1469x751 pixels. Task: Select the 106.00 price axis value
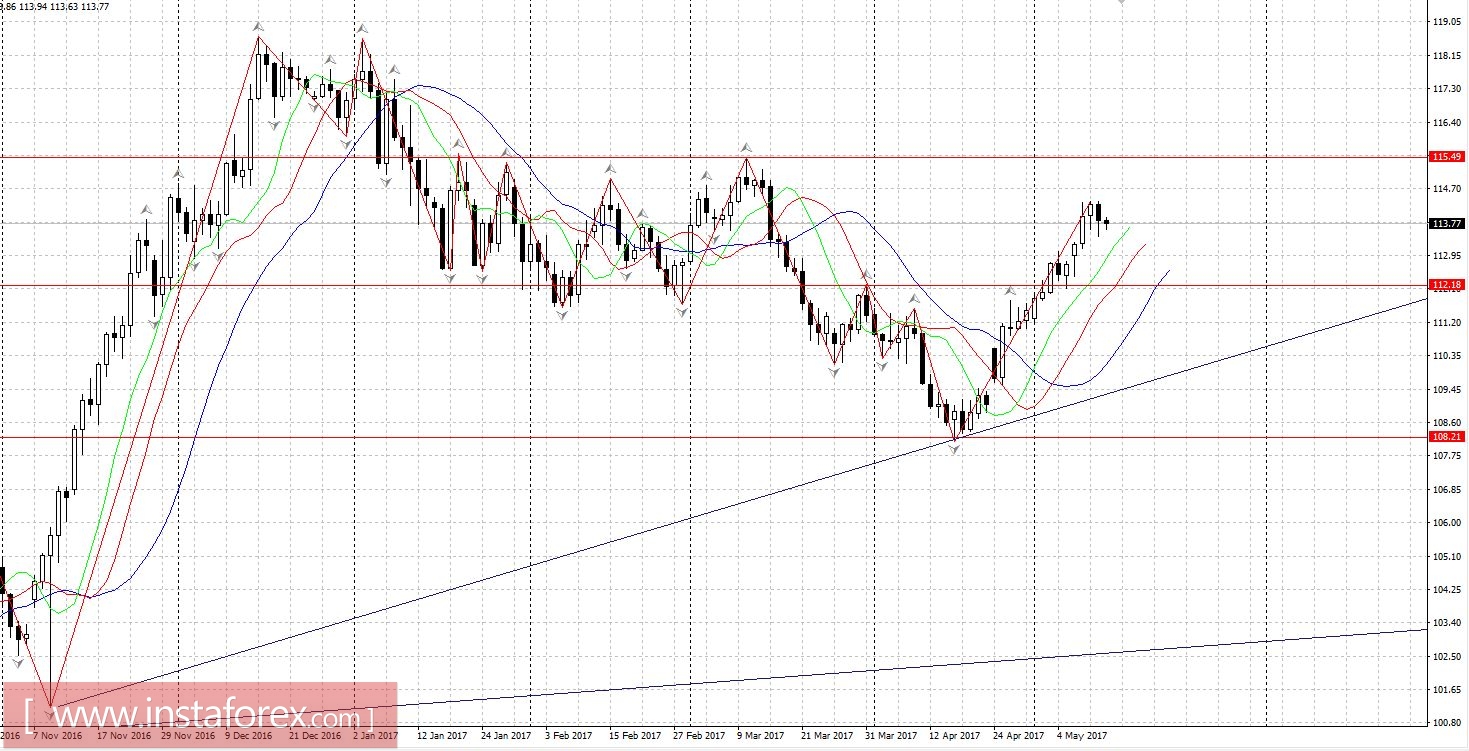tap(1446, 523)
